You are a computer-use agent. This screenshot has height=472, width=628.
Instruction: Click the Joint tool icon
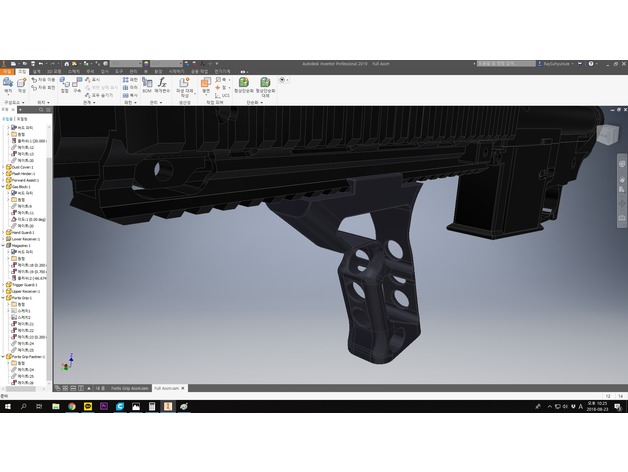pos(64,83)
